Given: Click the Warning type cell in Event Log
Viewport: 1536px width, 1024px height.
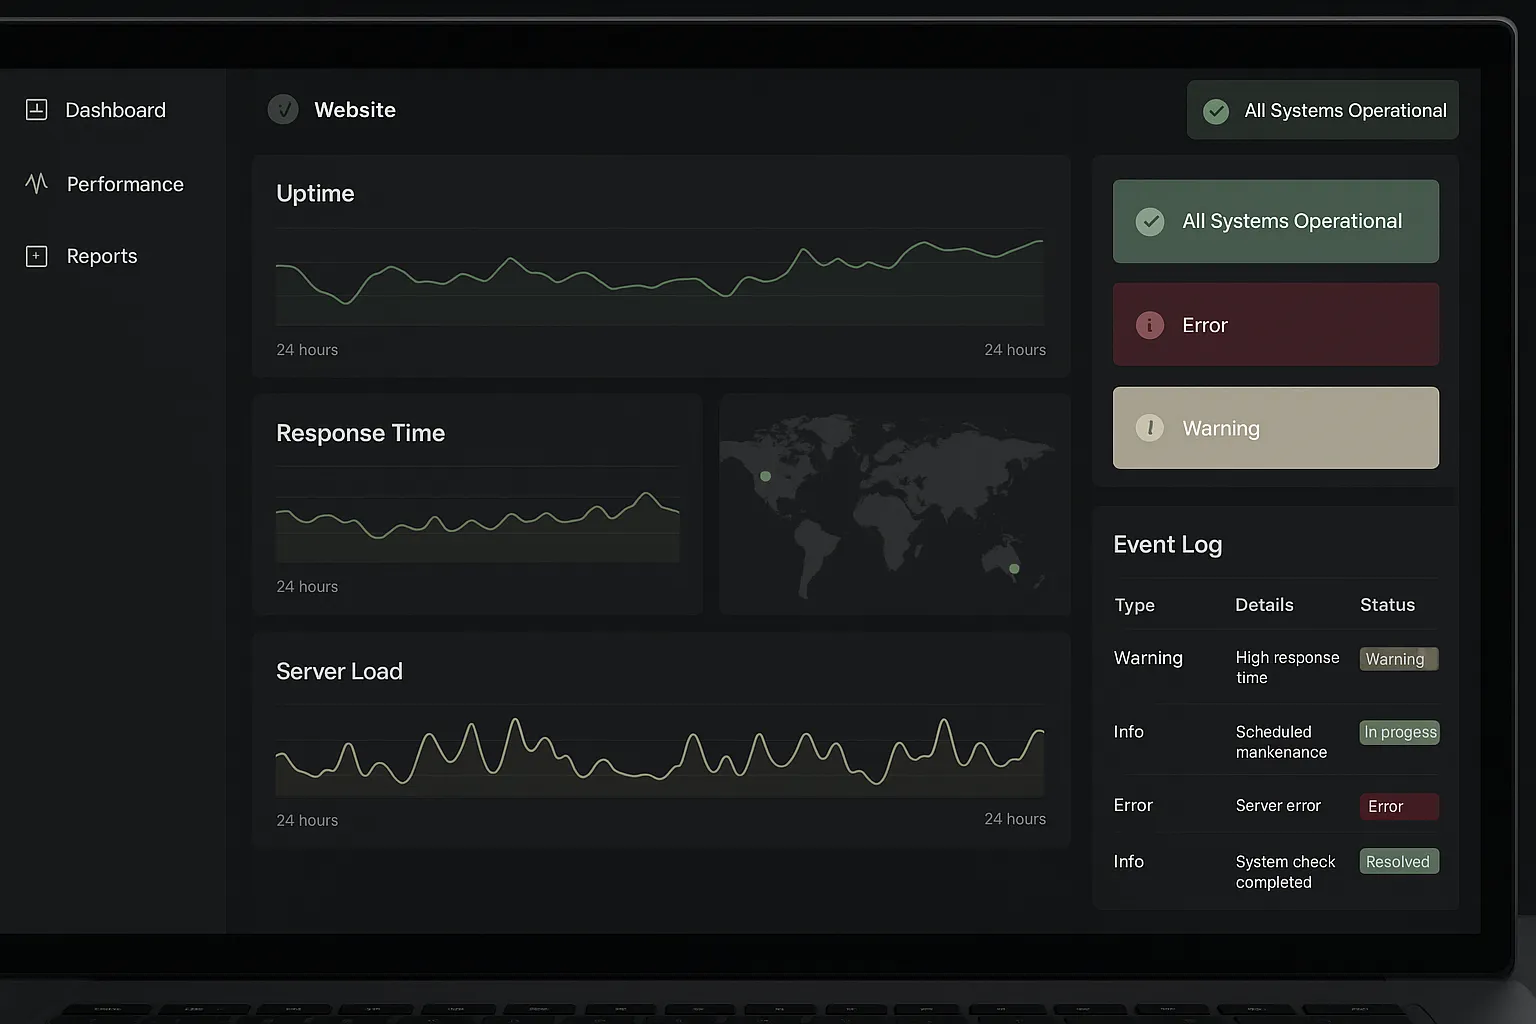Looking at the screenshot, I should click(1148, 658).
